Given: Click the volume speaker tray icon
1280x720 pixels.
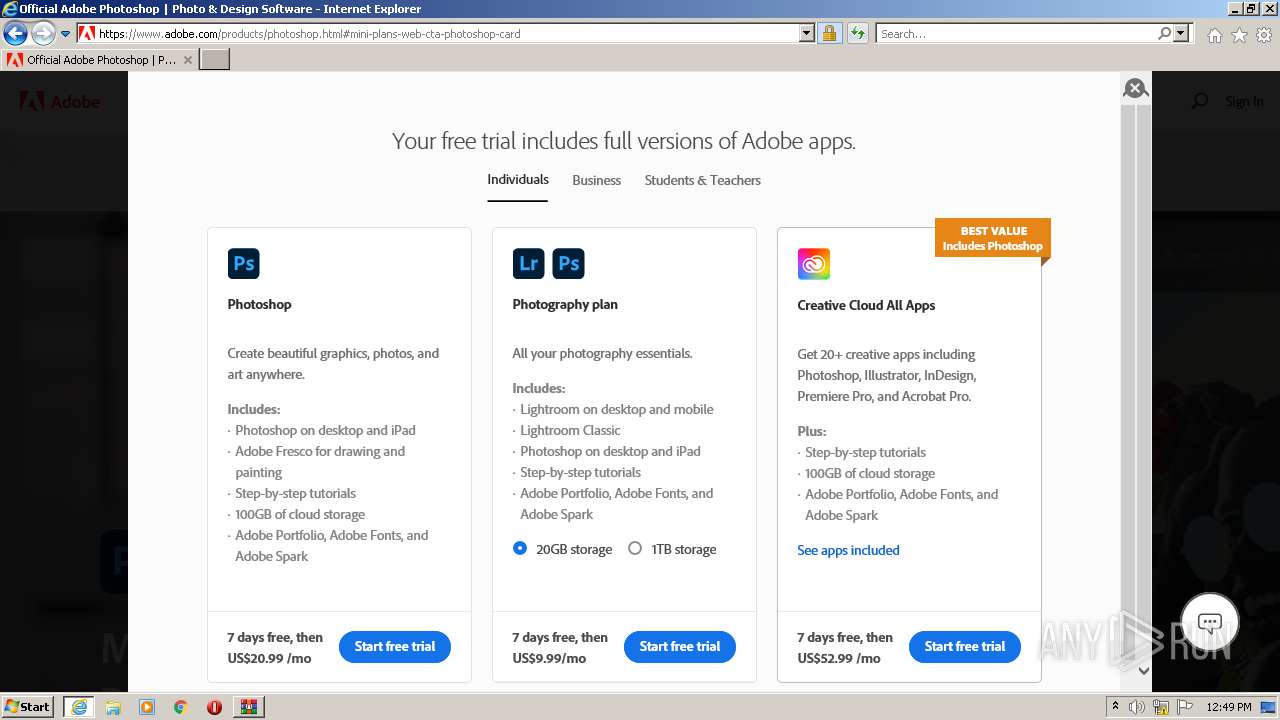Looking at the screenshot, I should coord(1137,707).
